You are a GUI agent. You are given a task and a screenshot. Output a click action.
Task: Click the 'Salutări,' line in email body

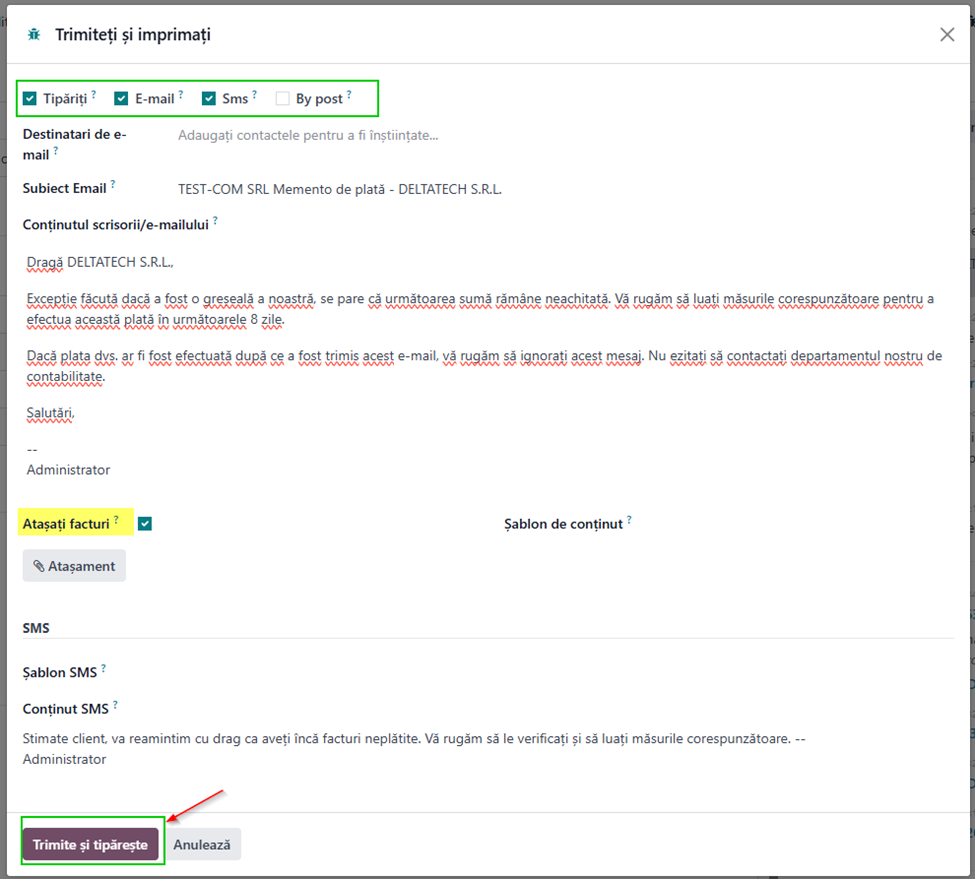[50, 413]
